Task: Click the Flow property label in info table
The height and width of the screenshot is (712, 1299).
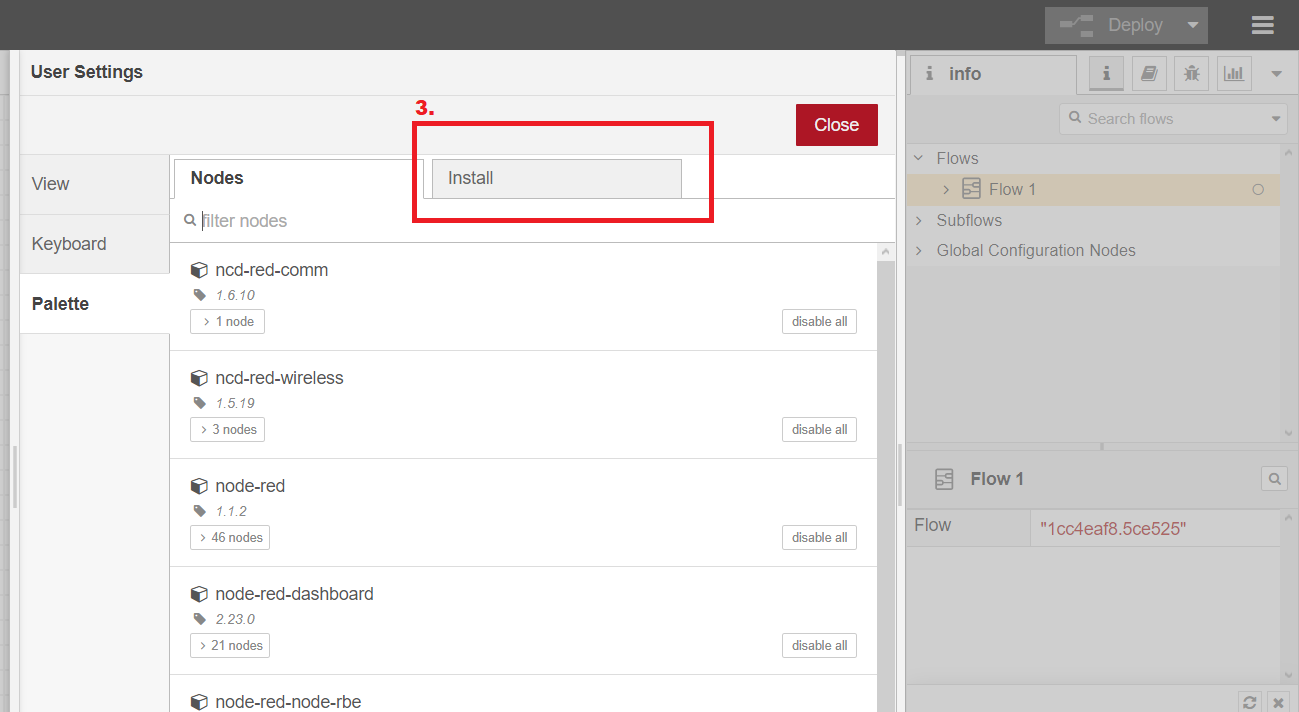Action: tap(932, 525)
